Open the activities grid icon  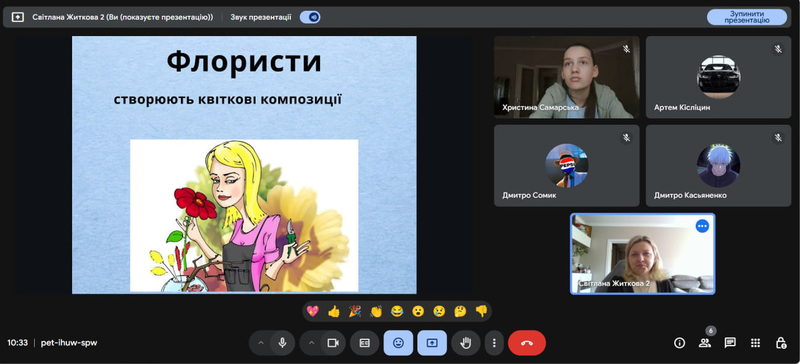pos(756,343)
